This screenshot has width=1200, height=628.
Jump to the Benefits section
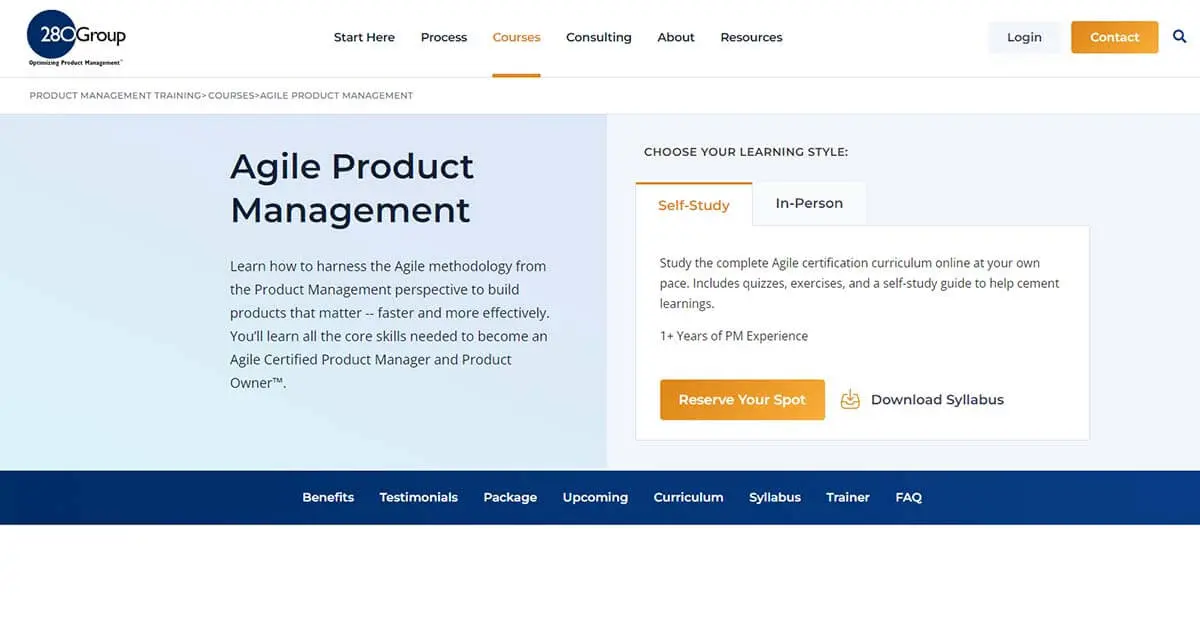(328, 497)
